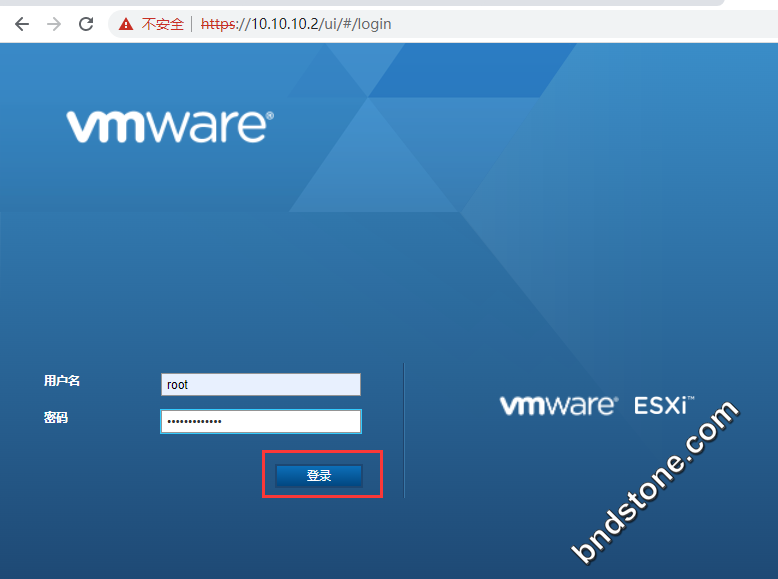
Task: Click the browser forward arrow
Action: pos(54,24)
